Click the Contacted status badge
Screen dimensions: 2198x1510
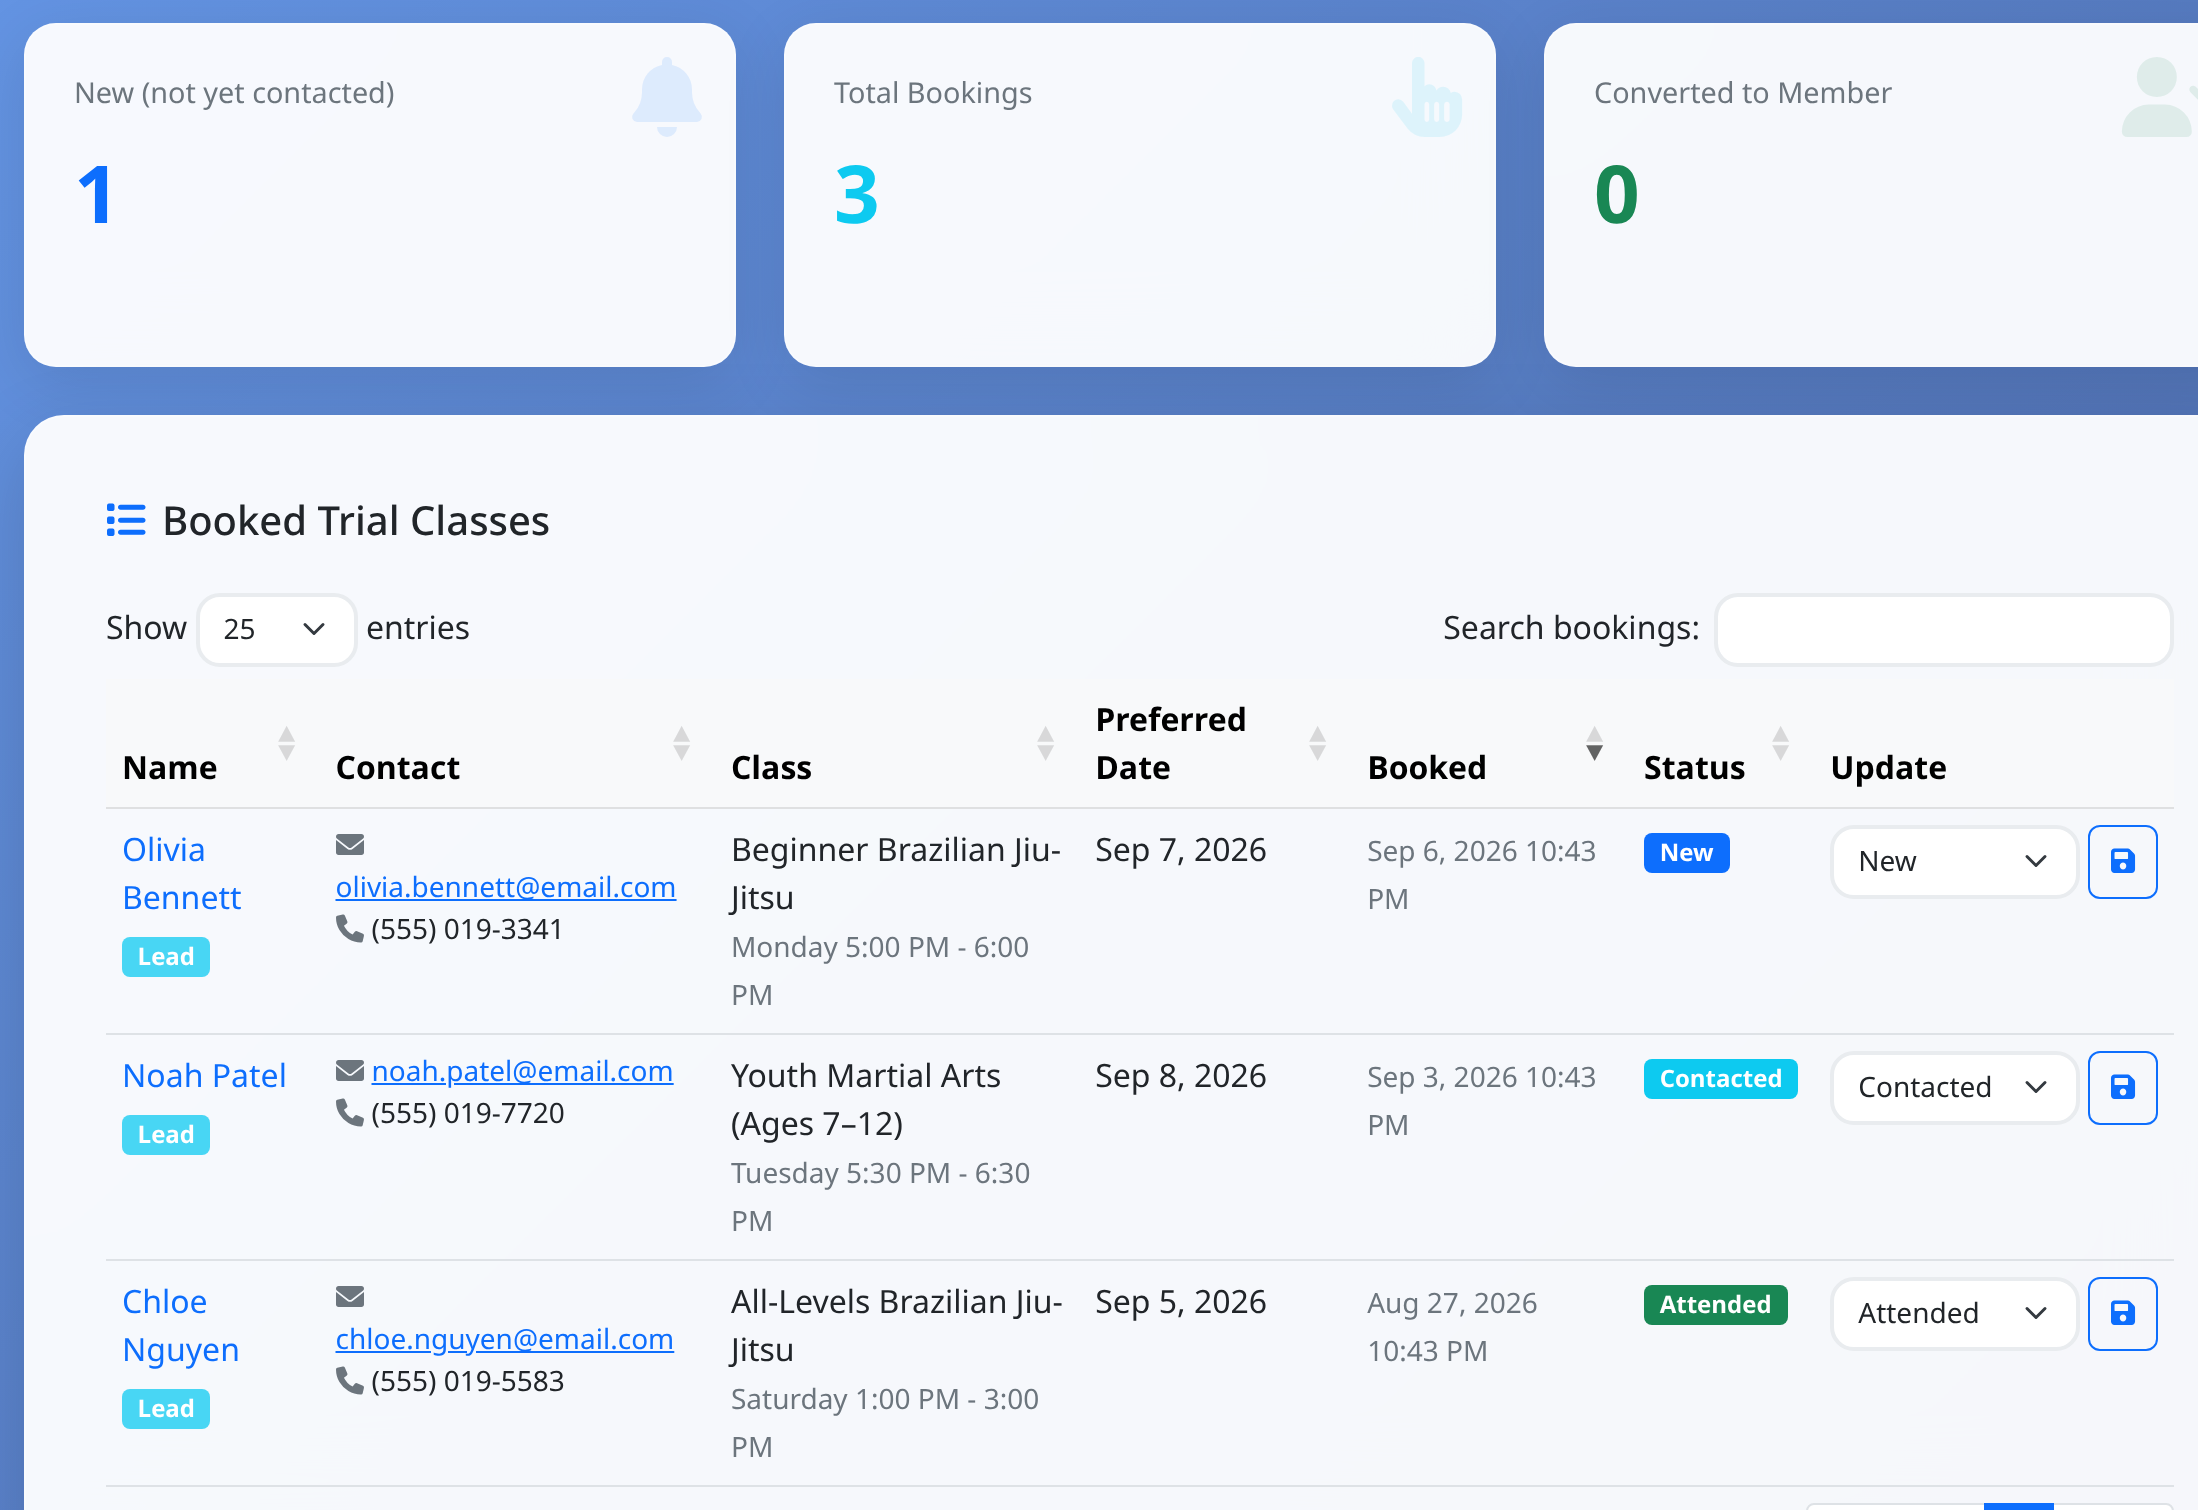pos(1721,1079)
